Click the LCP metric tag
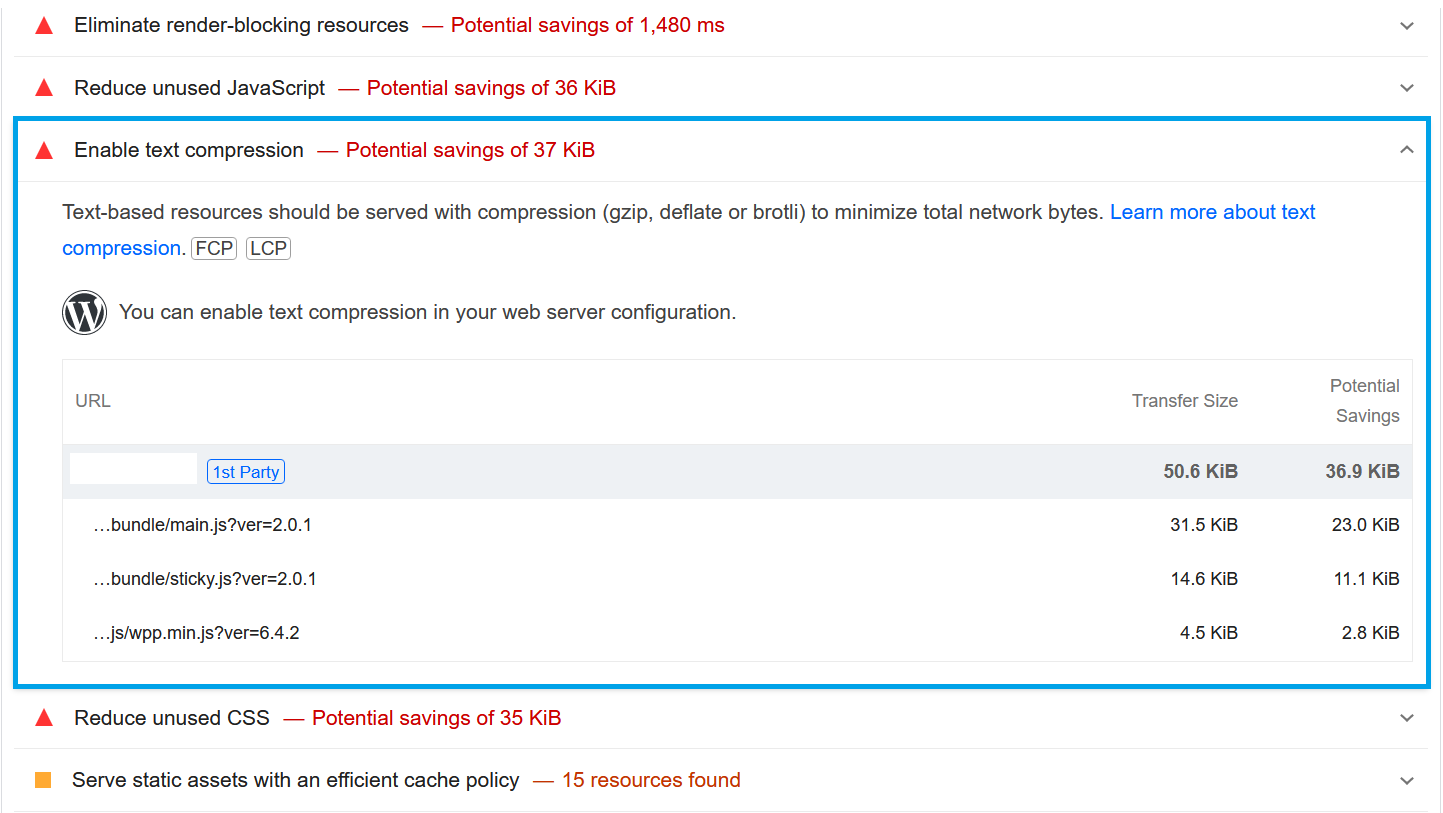The height and width of the screenshot is (813, 1443). pyautogui.click(x=268, y=248)
